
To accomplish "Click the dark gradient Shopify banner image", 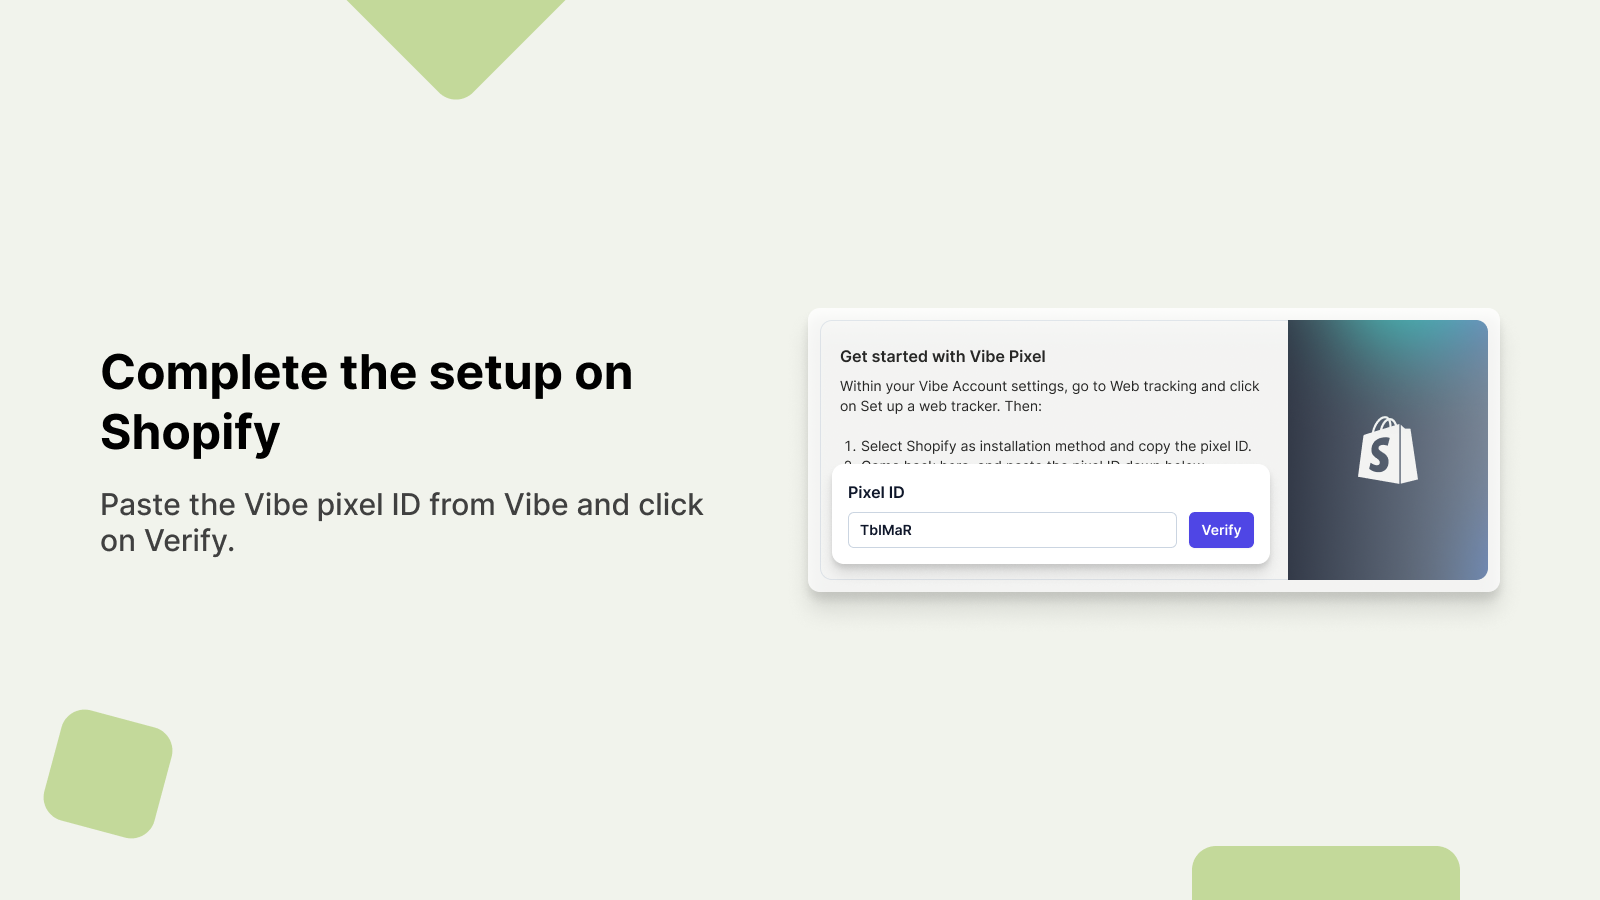I will coord(1388,450).
